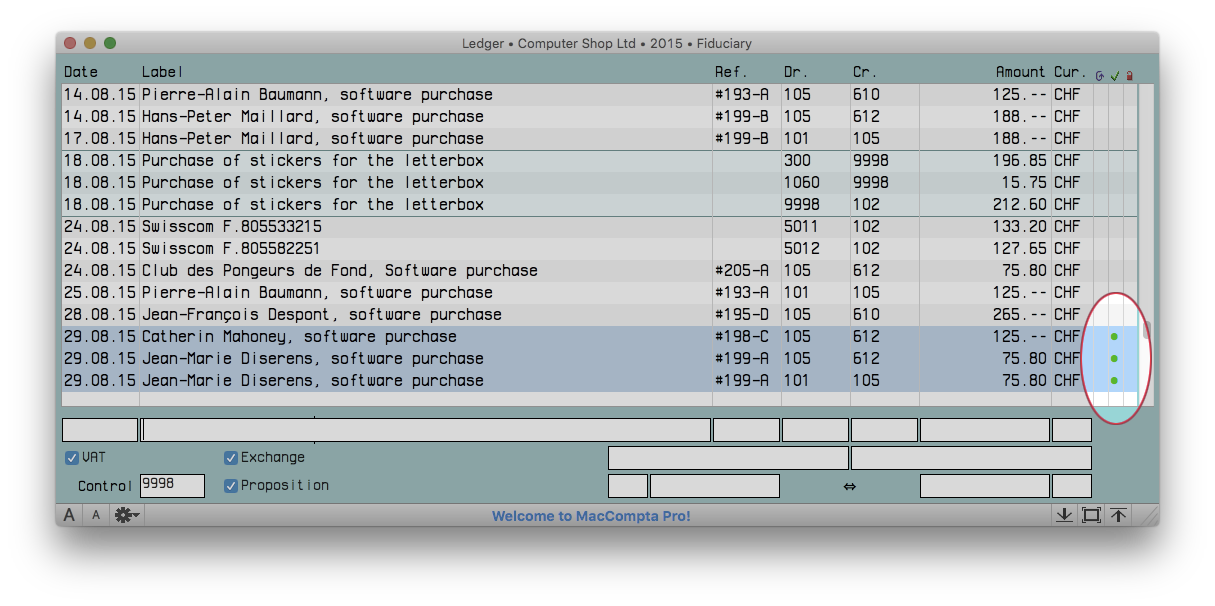Click debit account 300
The image size is (1215, 606).
(797, 161)
